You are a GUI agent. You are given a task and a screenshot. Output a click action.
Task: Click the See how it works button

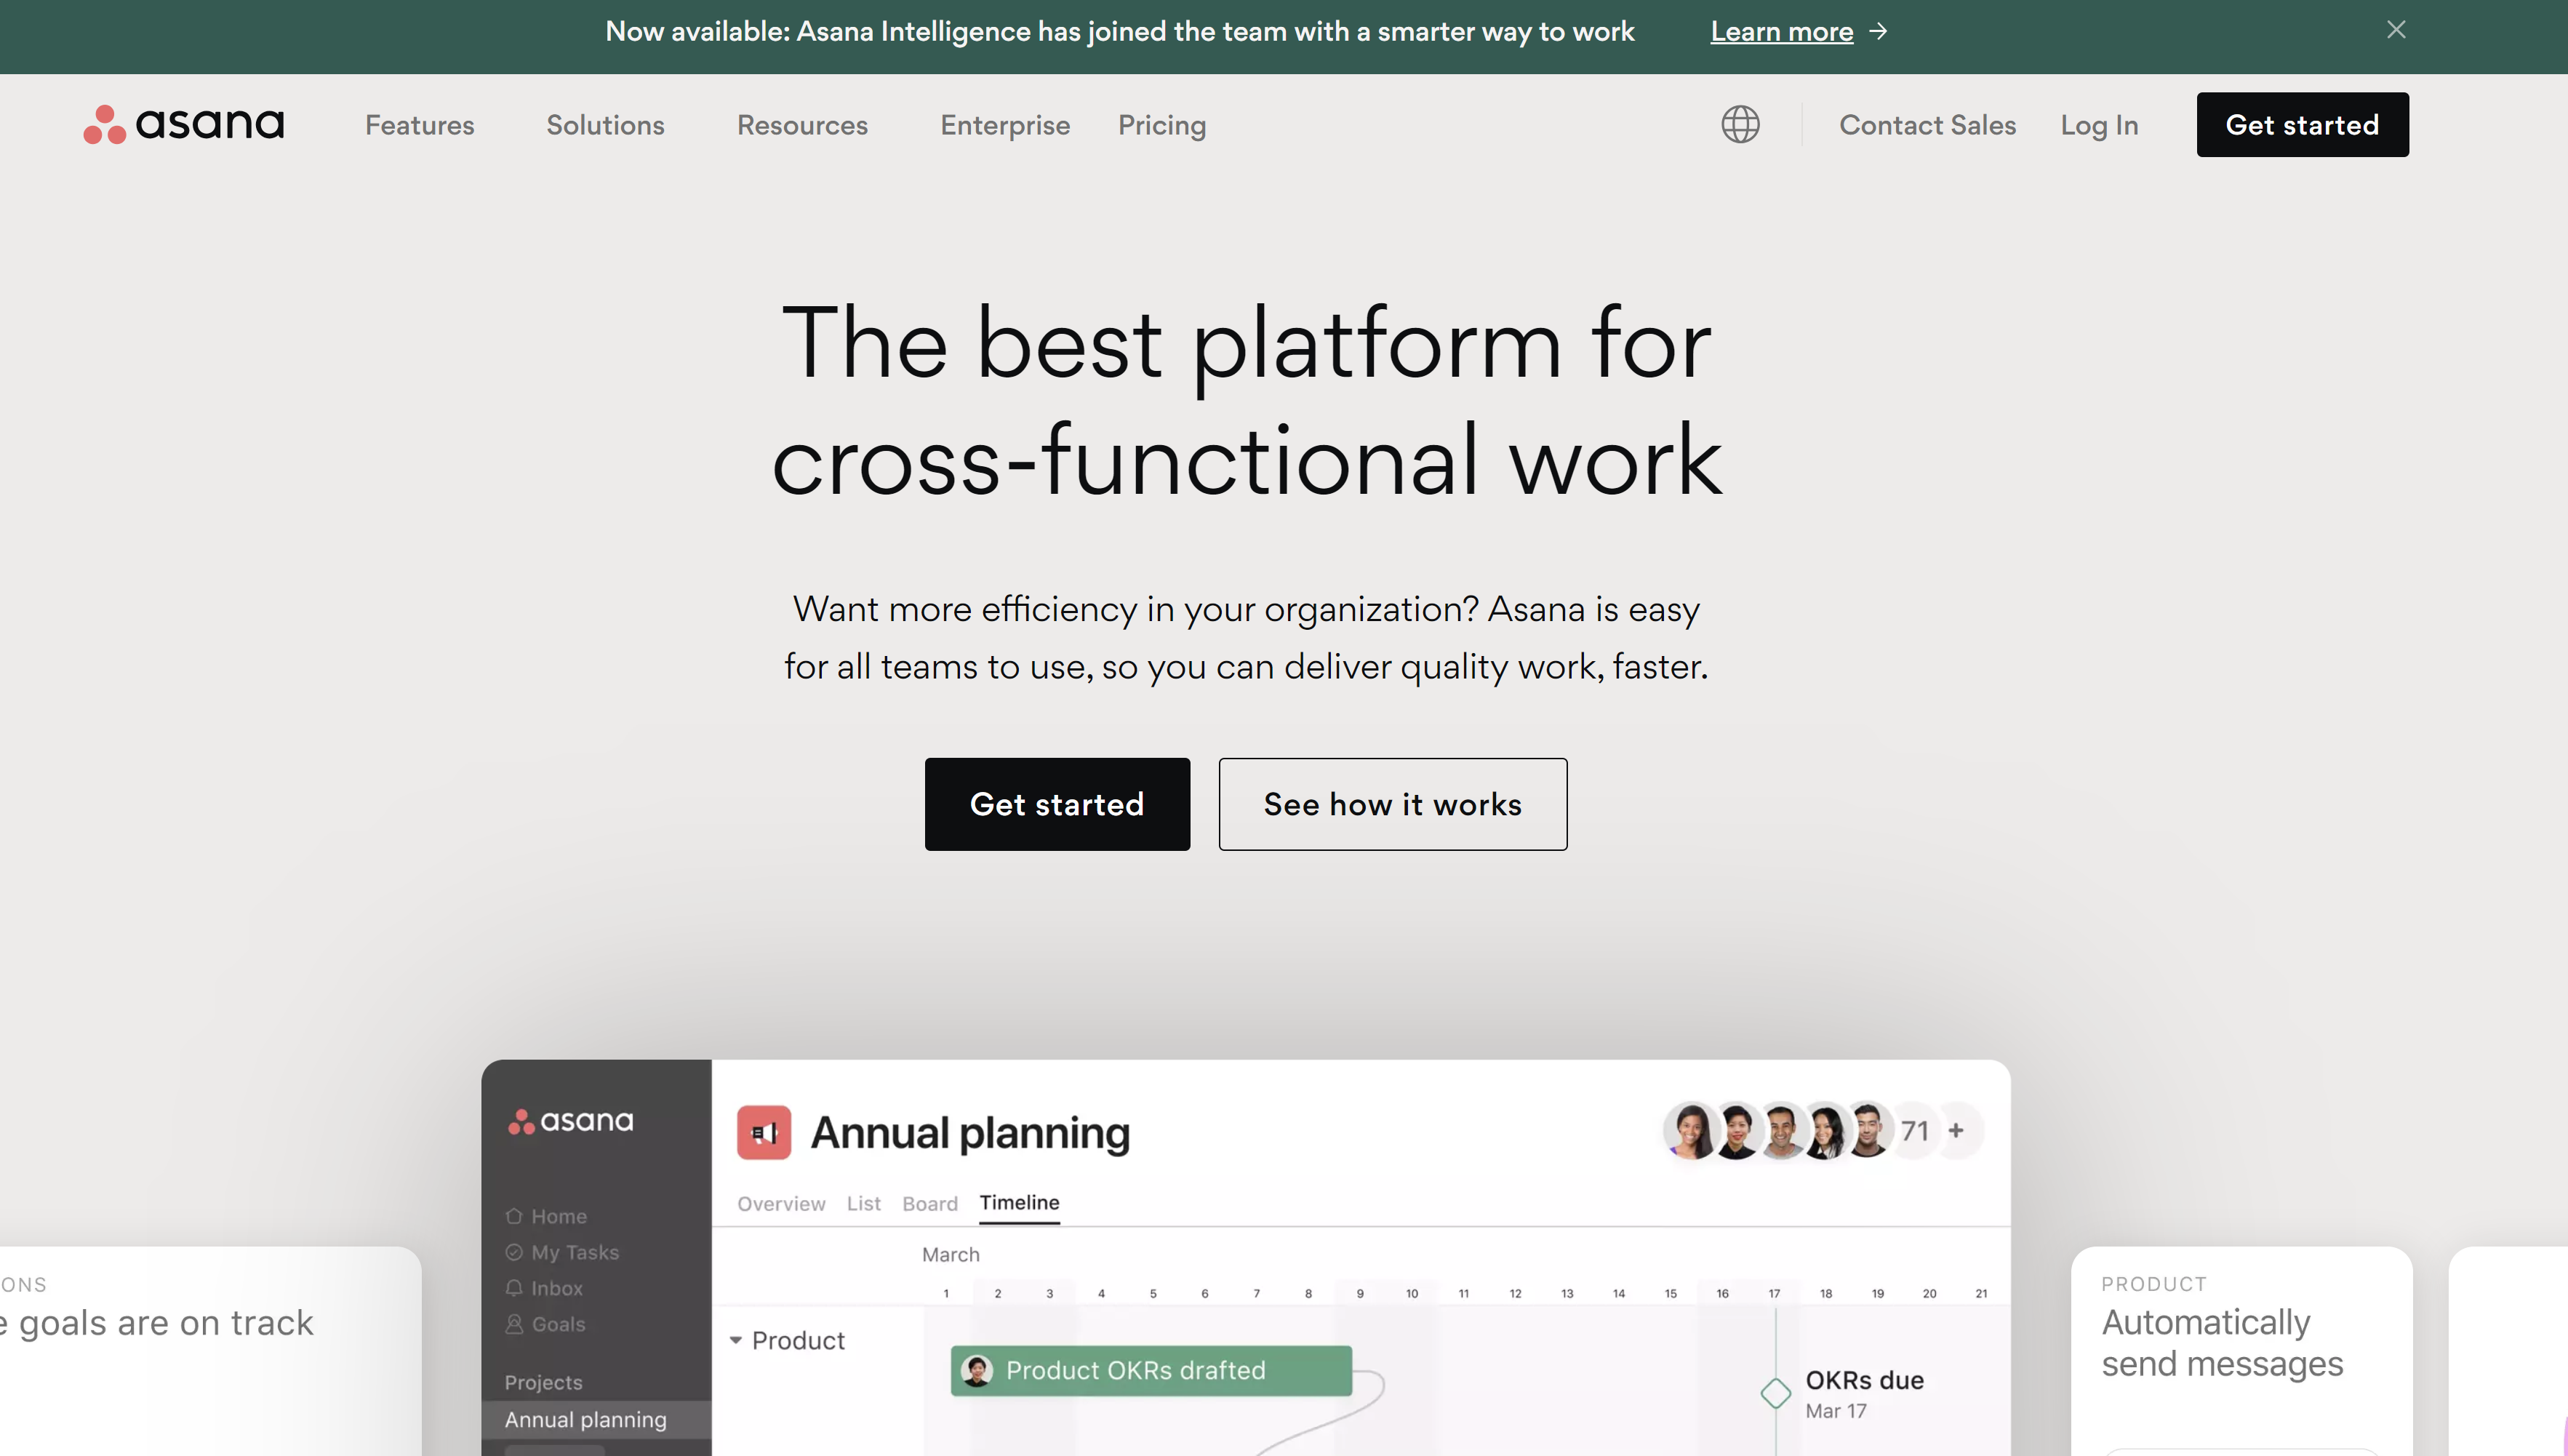click(1392, 804)
